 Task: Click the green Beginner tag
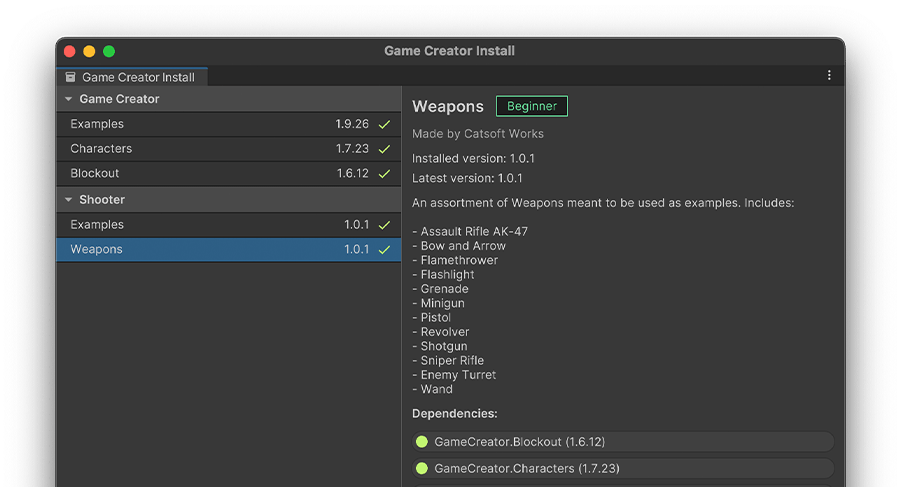tap(532, 106)
